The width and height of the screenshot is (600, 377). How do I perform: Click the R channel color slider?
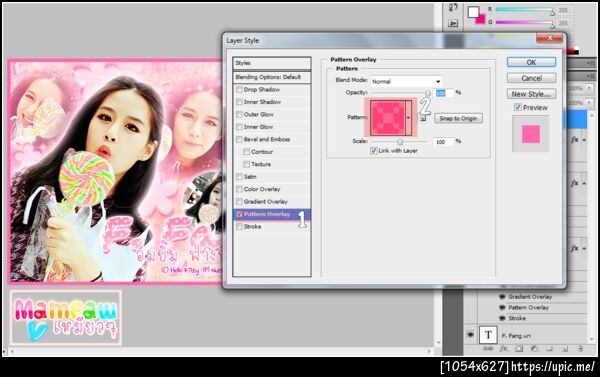(x=524, y=10)
